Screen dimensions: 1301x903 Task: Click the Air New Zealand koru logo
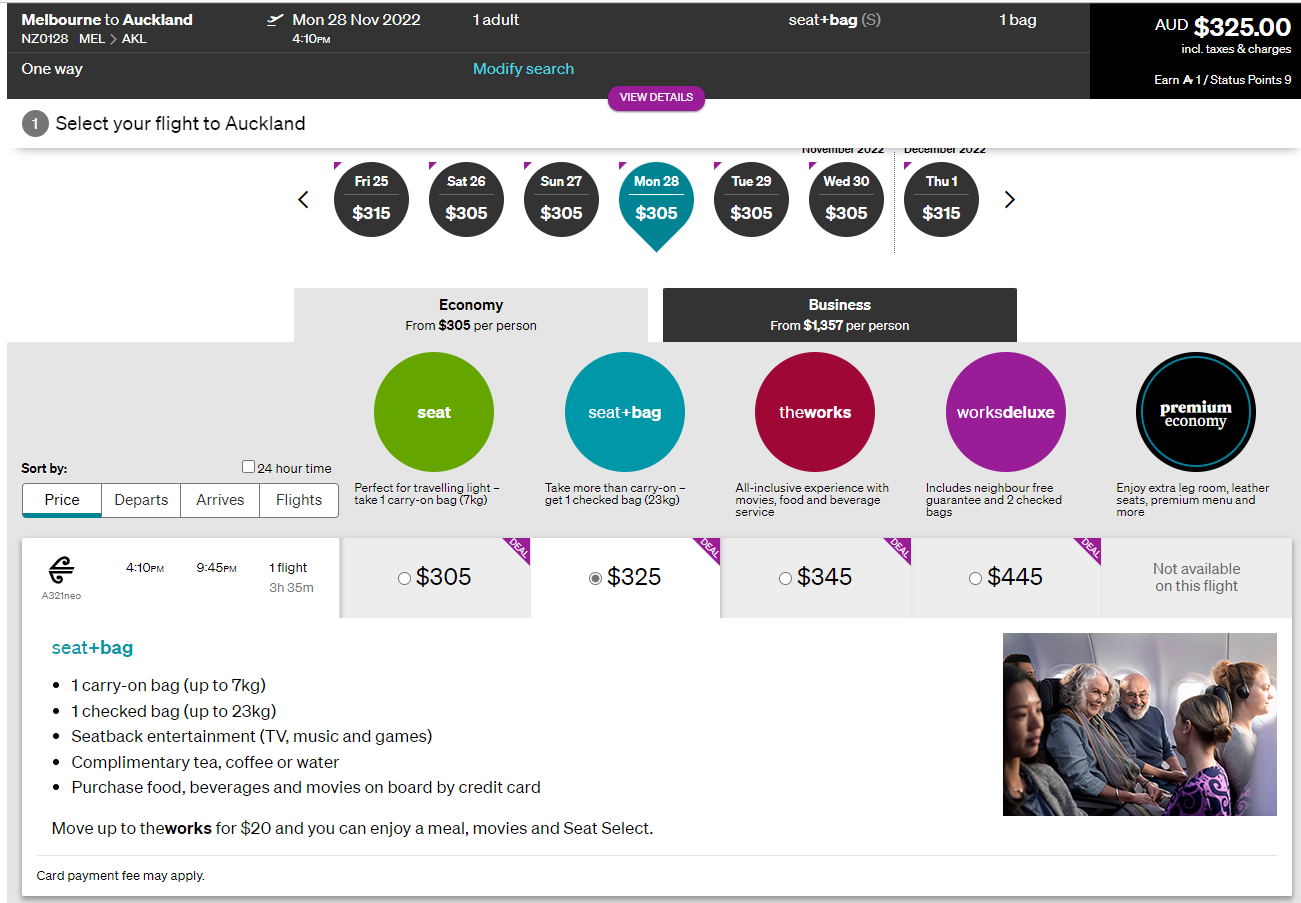(61, 571)
